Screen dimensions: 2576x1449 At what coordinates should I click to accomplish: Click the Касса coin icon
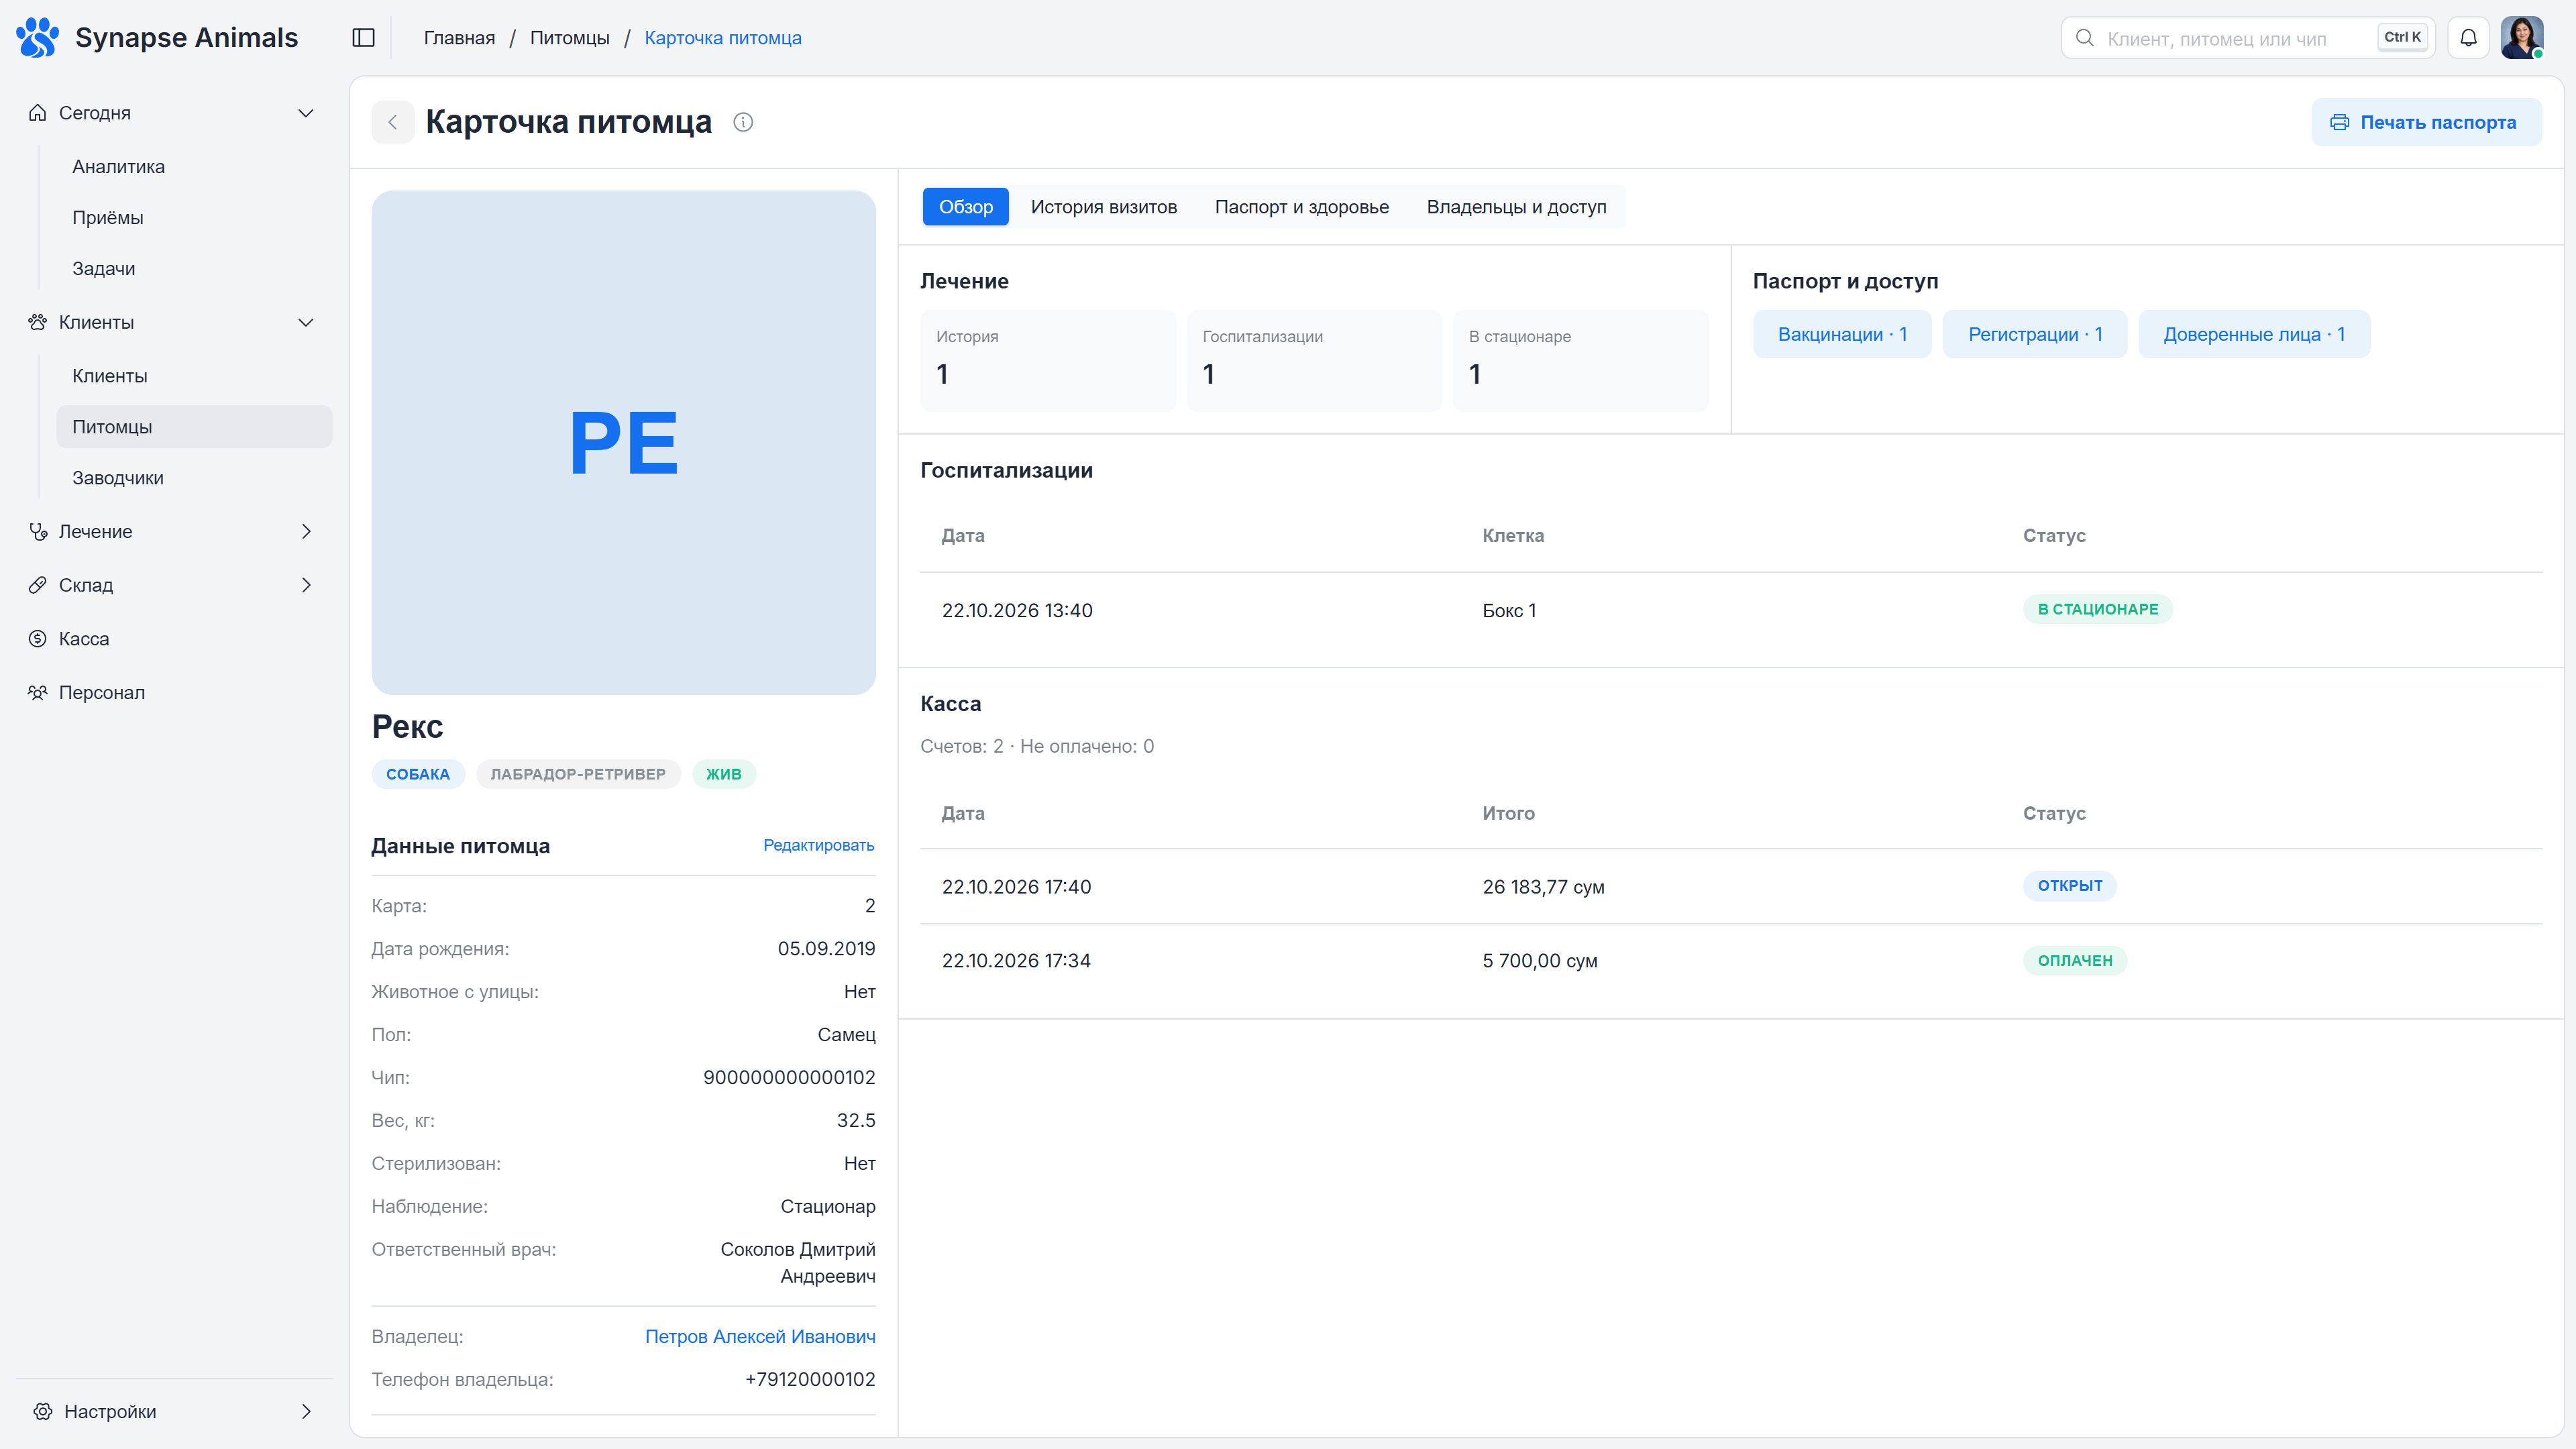(38, 639)
